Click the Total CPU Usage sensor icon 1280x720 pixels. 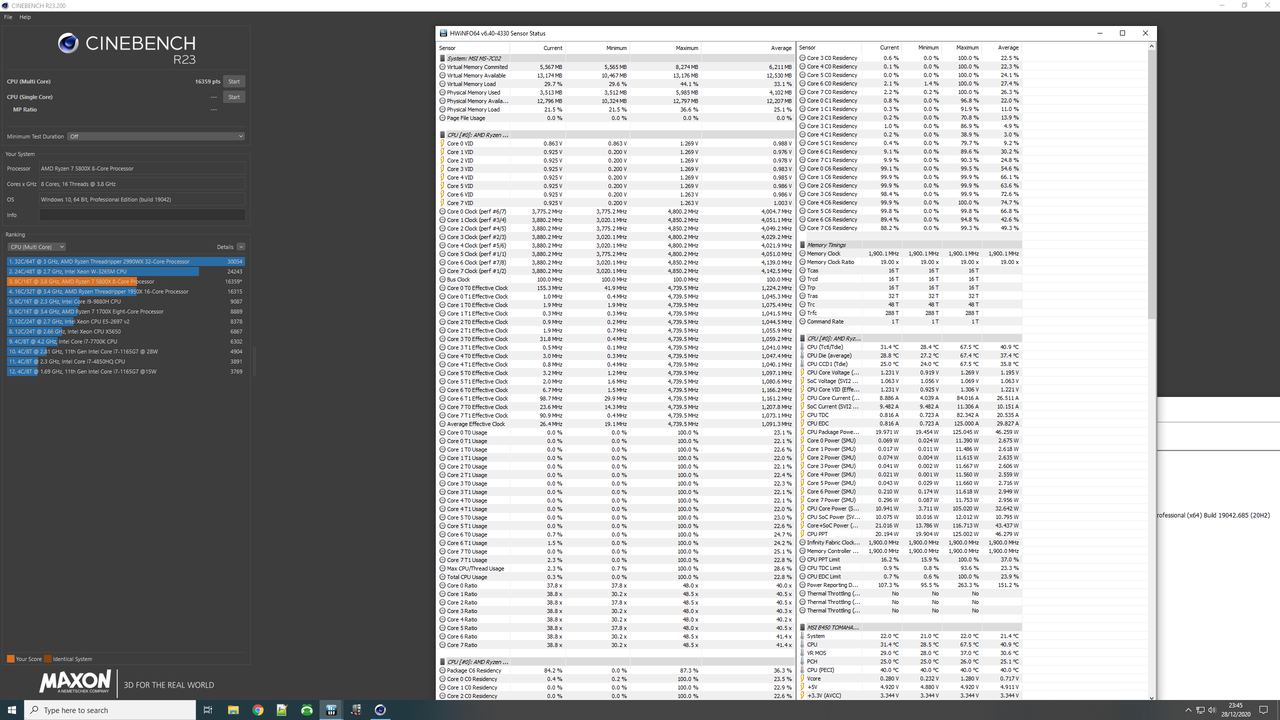tap(442, 577)
